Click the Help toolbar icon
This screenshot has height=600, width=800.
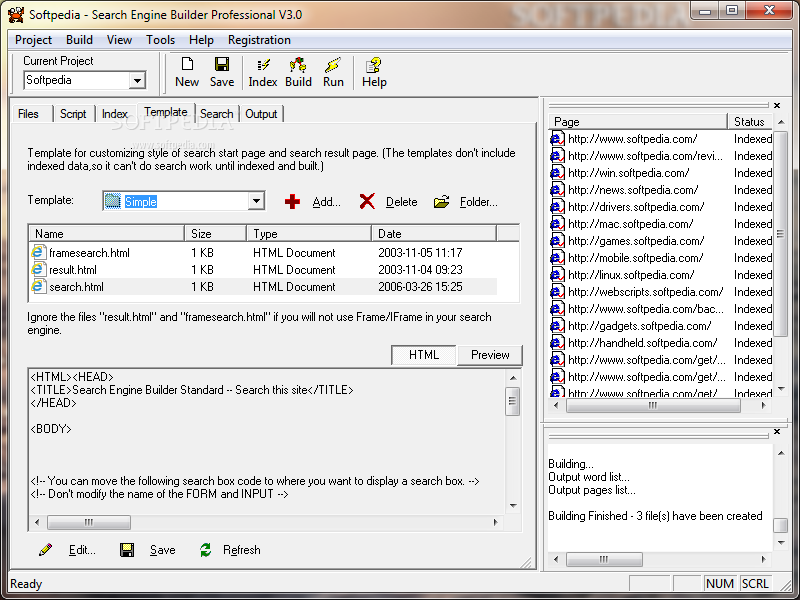373,65
